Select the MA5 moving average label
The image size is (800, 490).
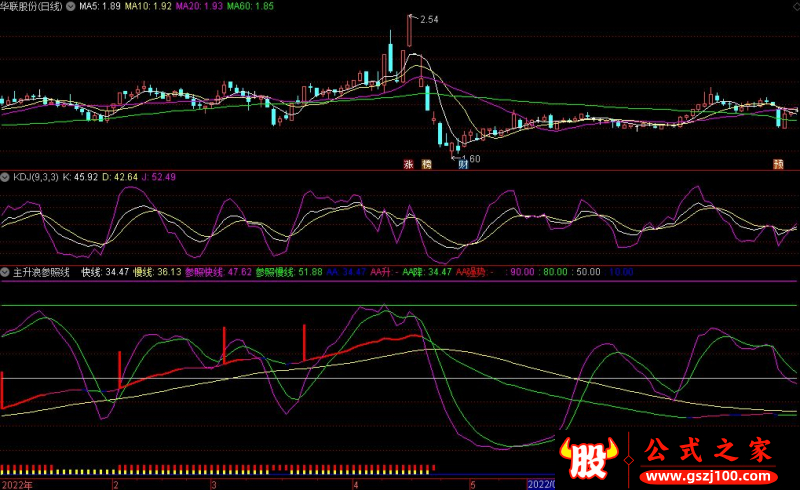pyautogui.click(x=100, y=6)
